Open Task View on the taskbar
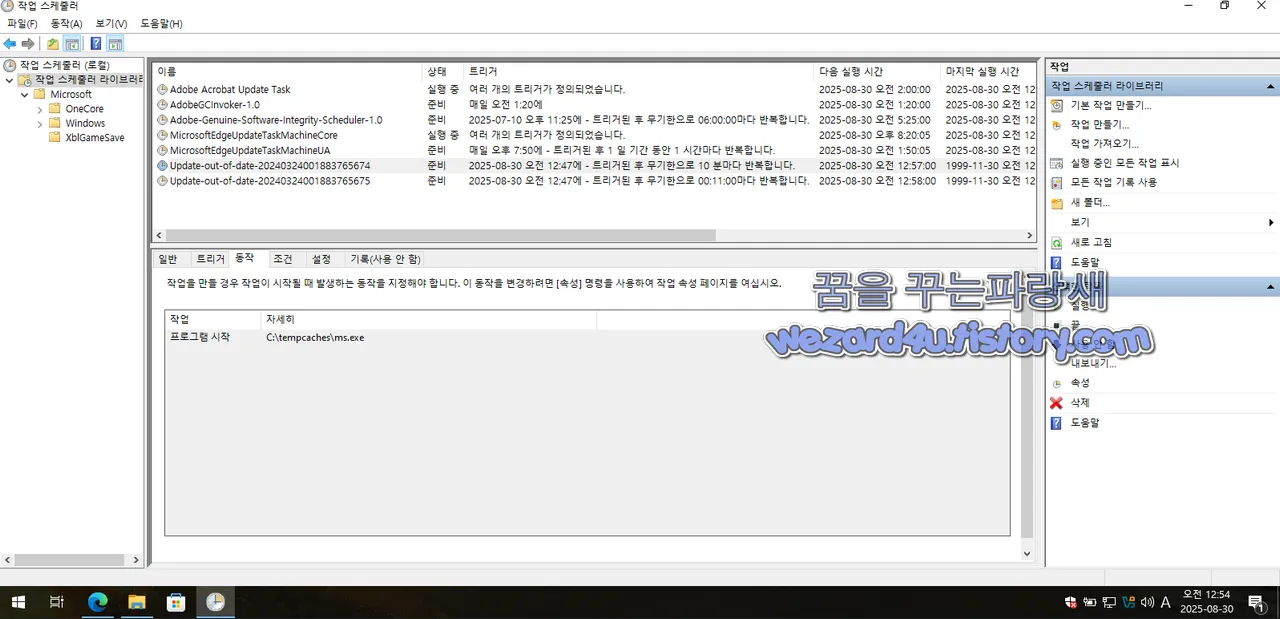The width and height of the screenshot is (1280, 619). pos(57,602)
